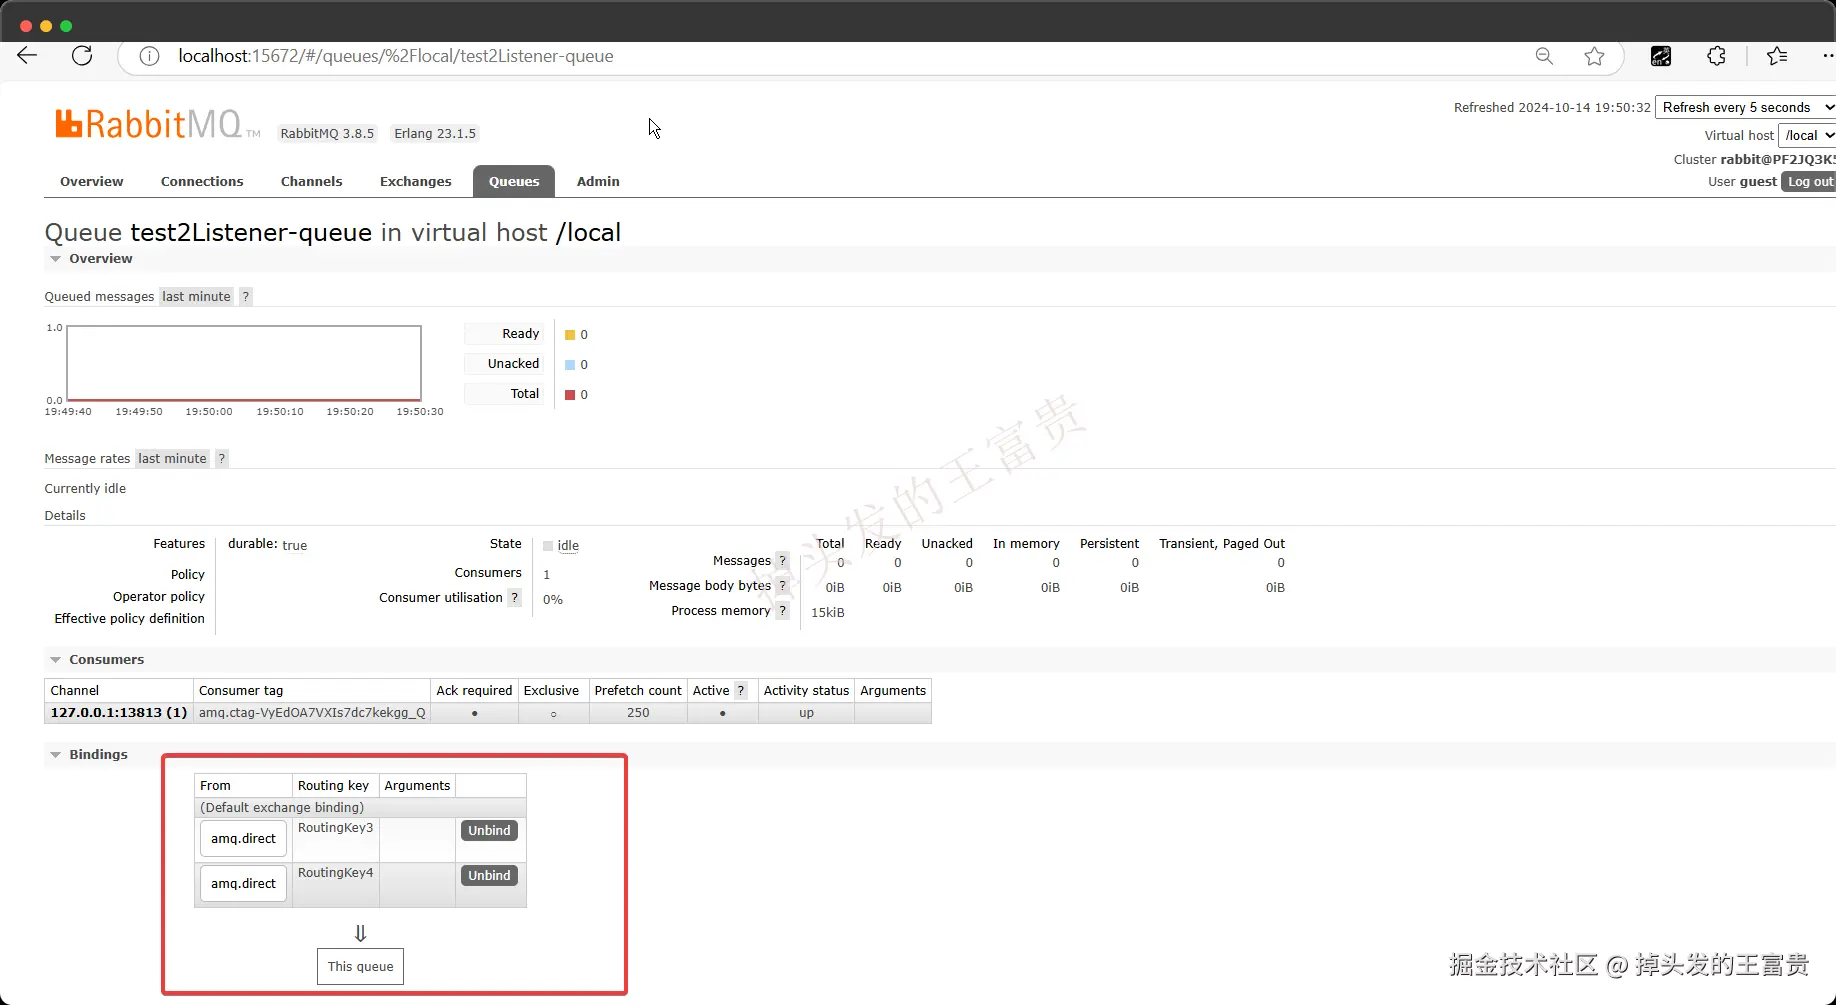
Task: Click consumer tag amq.ctag-VyEdOA7VXIs7dc7kekgg_Q
Action: 312,712
